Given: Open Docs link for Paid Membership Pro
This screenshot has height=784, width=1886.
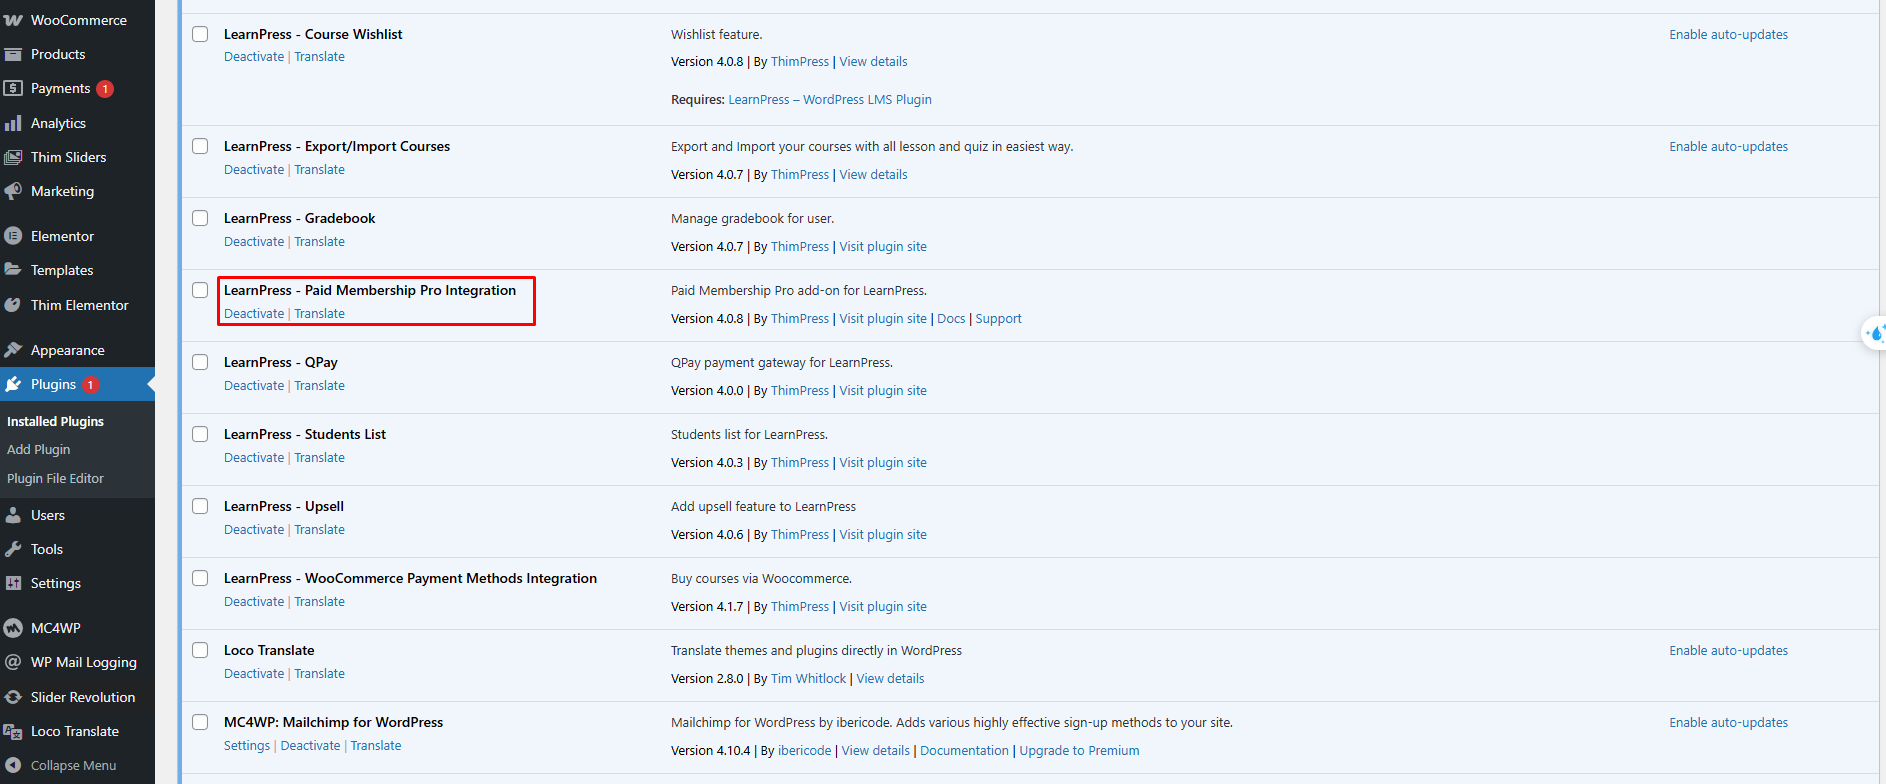Looking at the screenshot, I should (951, 318).
